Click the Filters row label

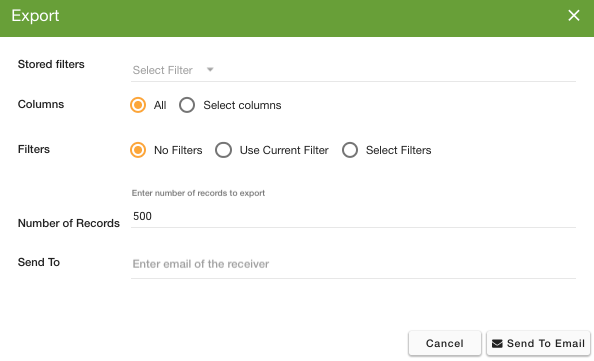(34, 149)
